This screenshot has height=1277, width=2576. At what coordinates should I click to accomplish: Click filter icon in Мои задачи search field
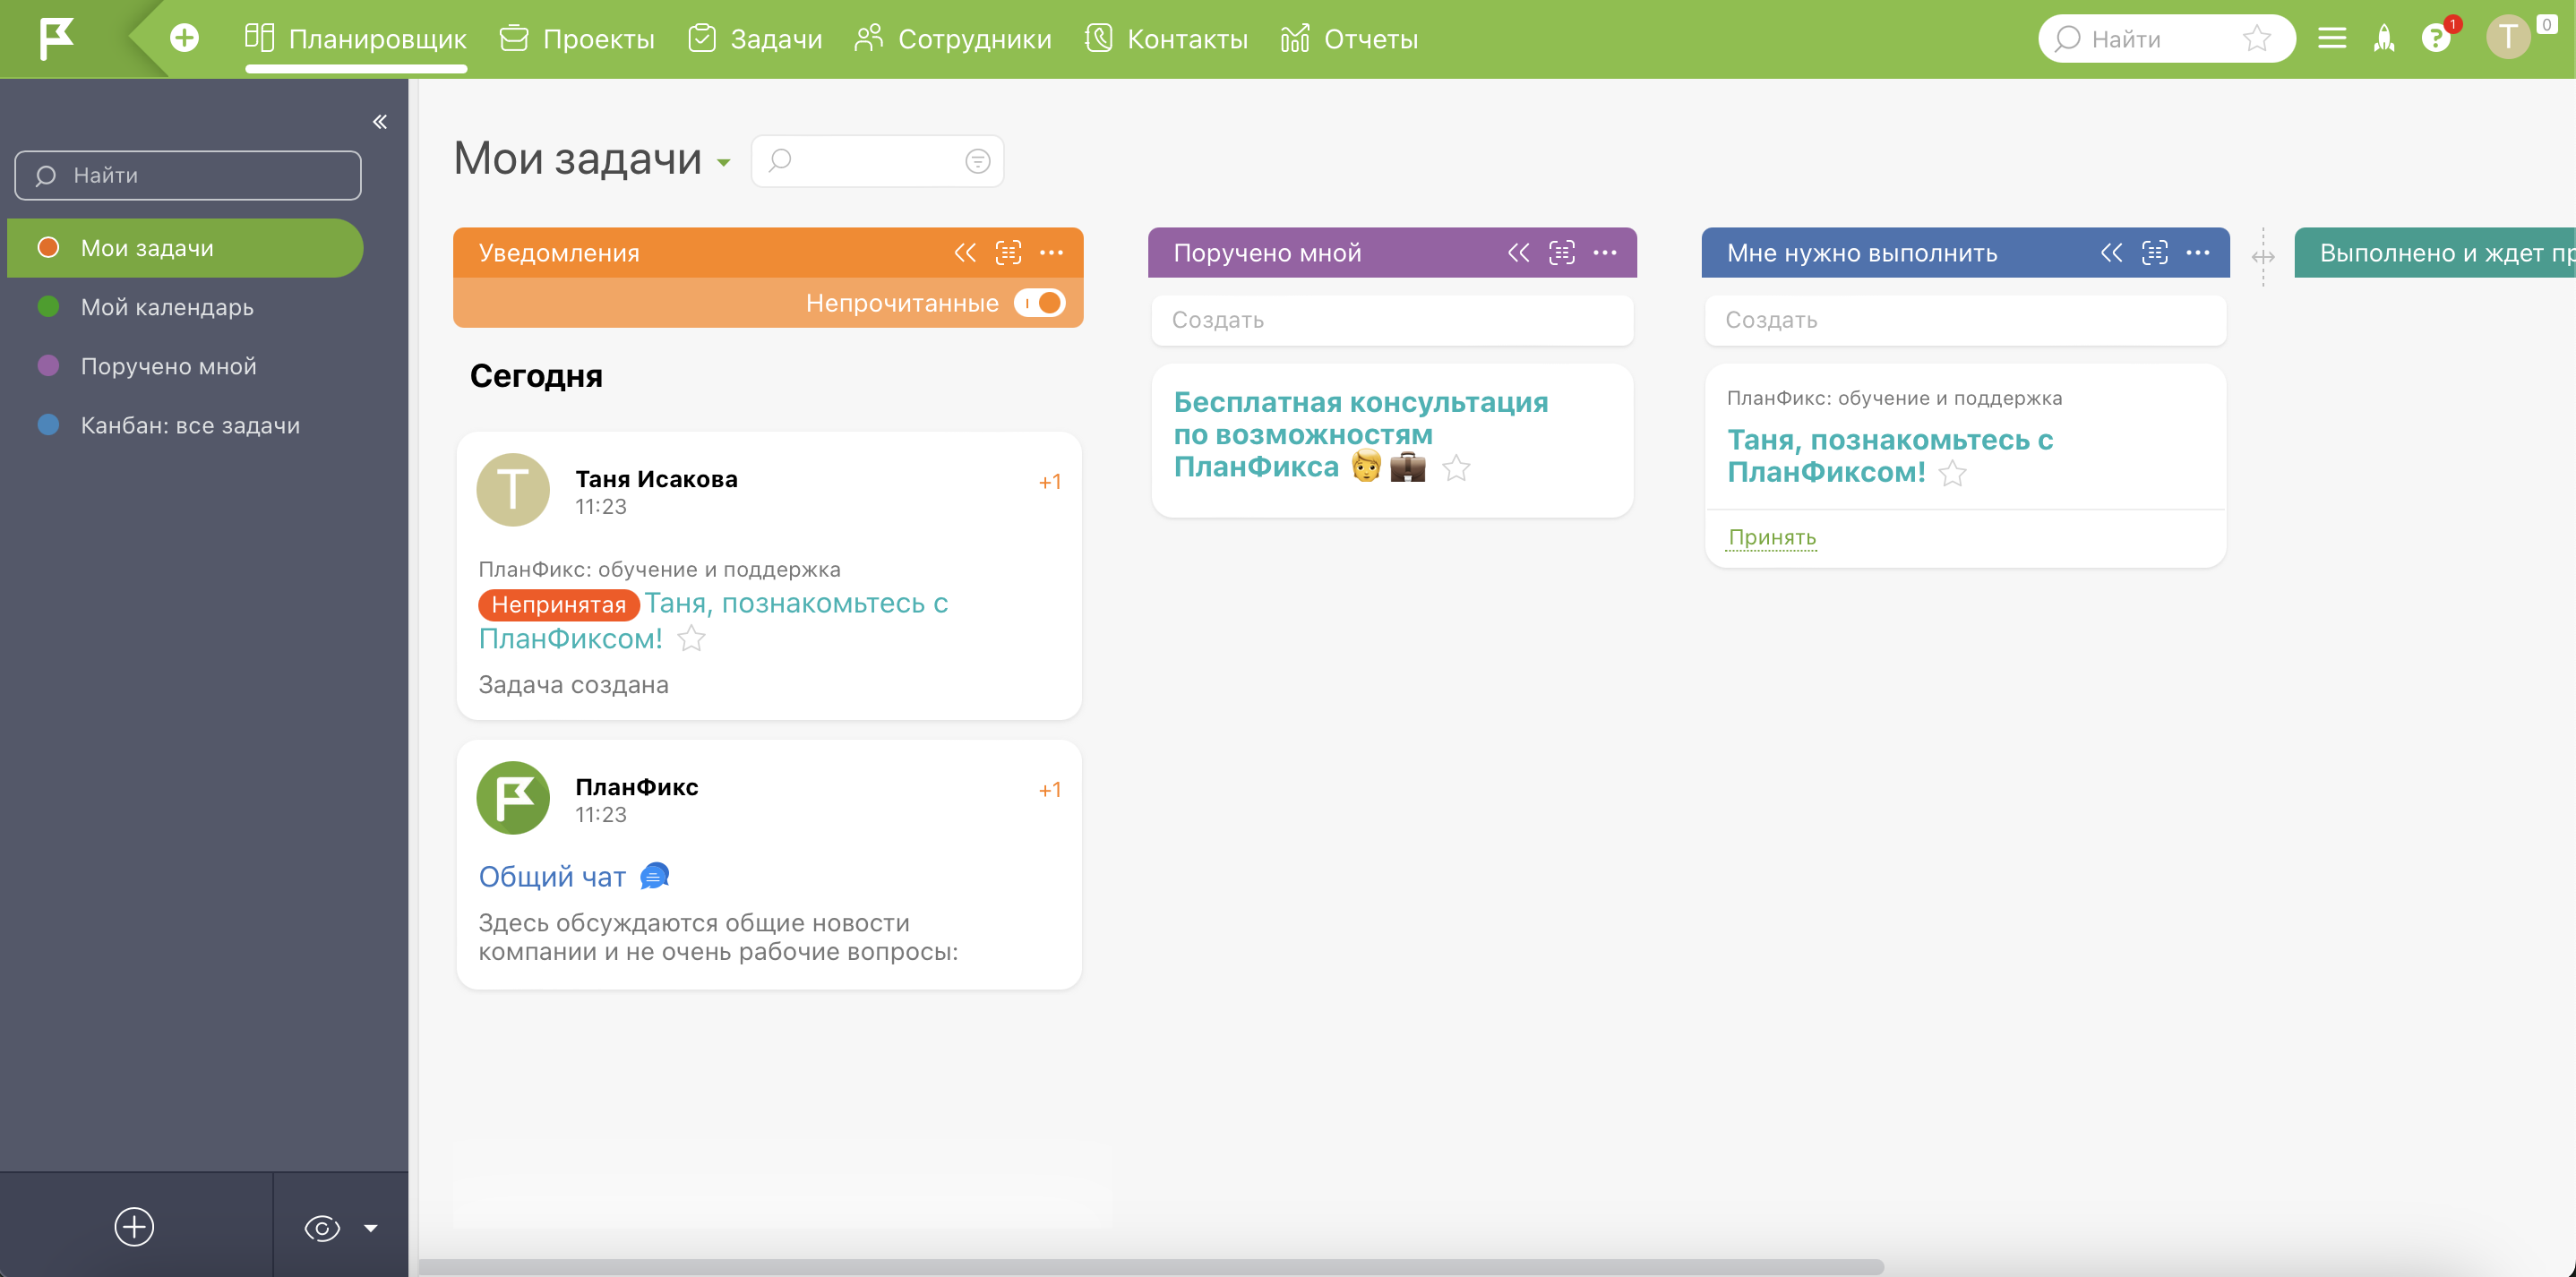point(977,161)
